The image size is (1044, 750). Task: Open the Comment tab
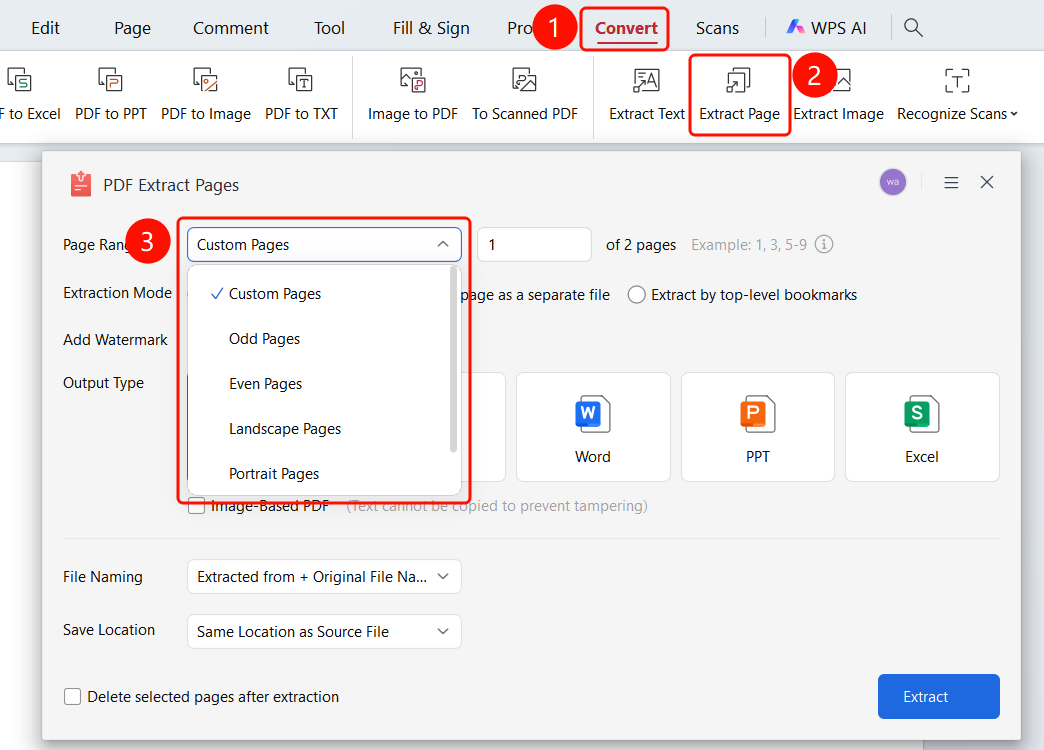pyautogui.click(x=230, y=28)
